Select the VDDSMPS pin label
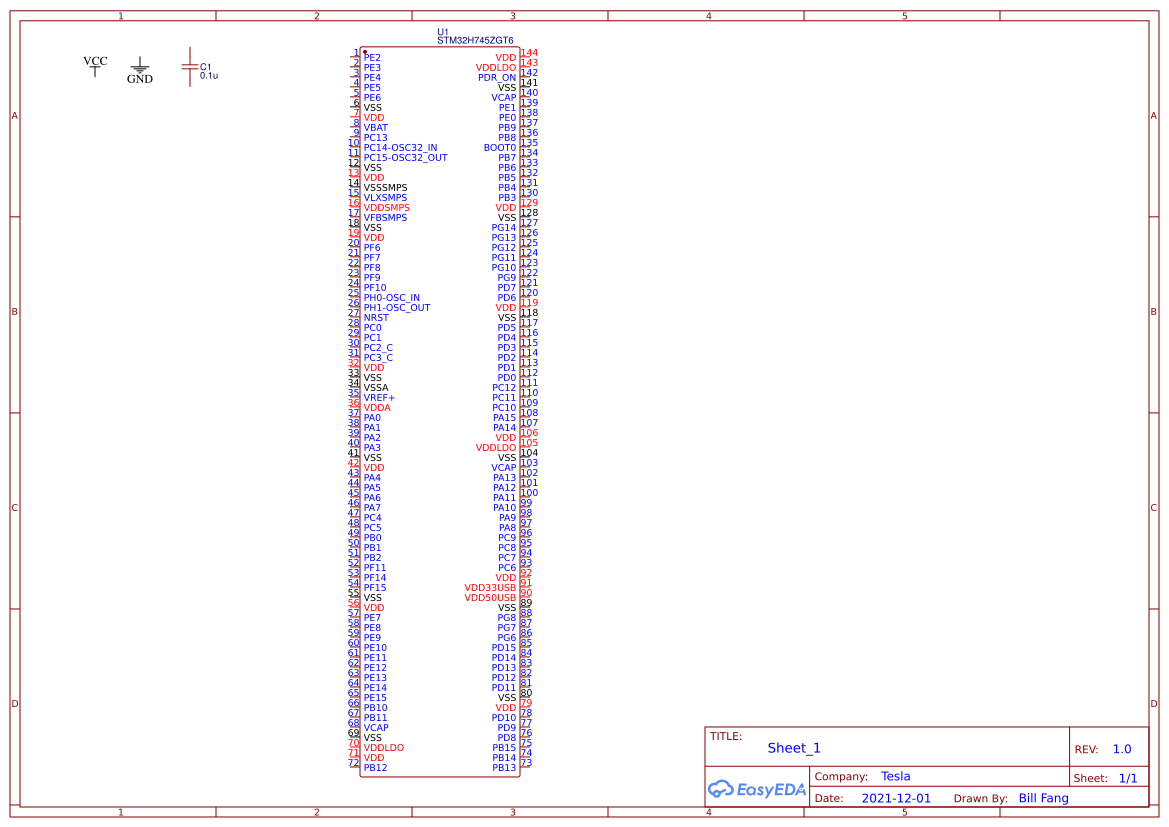The height and width of the screenshot is (827, 1169). coord(387,207)
